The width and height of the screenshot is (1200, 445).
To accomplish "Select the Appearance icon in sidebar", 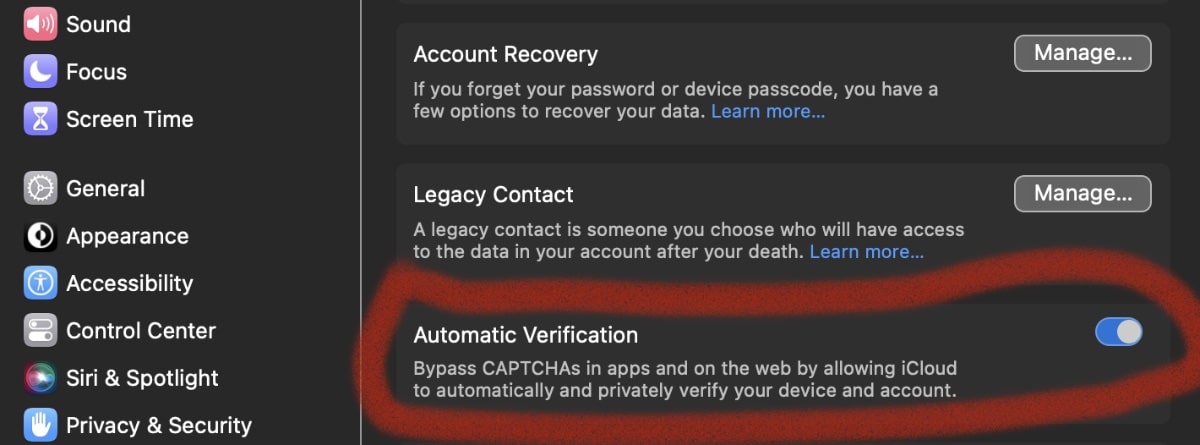I will point(40,236).
